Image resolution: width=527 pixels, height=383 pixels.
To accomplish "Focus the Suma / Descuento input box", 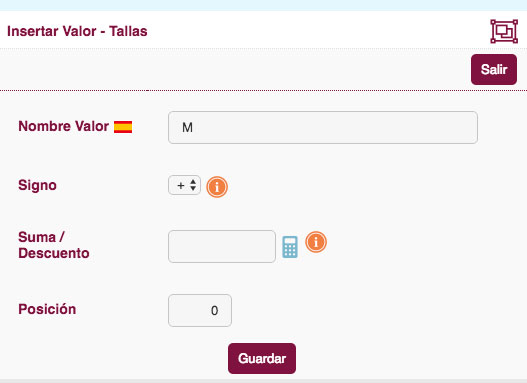I will [222, 246].
